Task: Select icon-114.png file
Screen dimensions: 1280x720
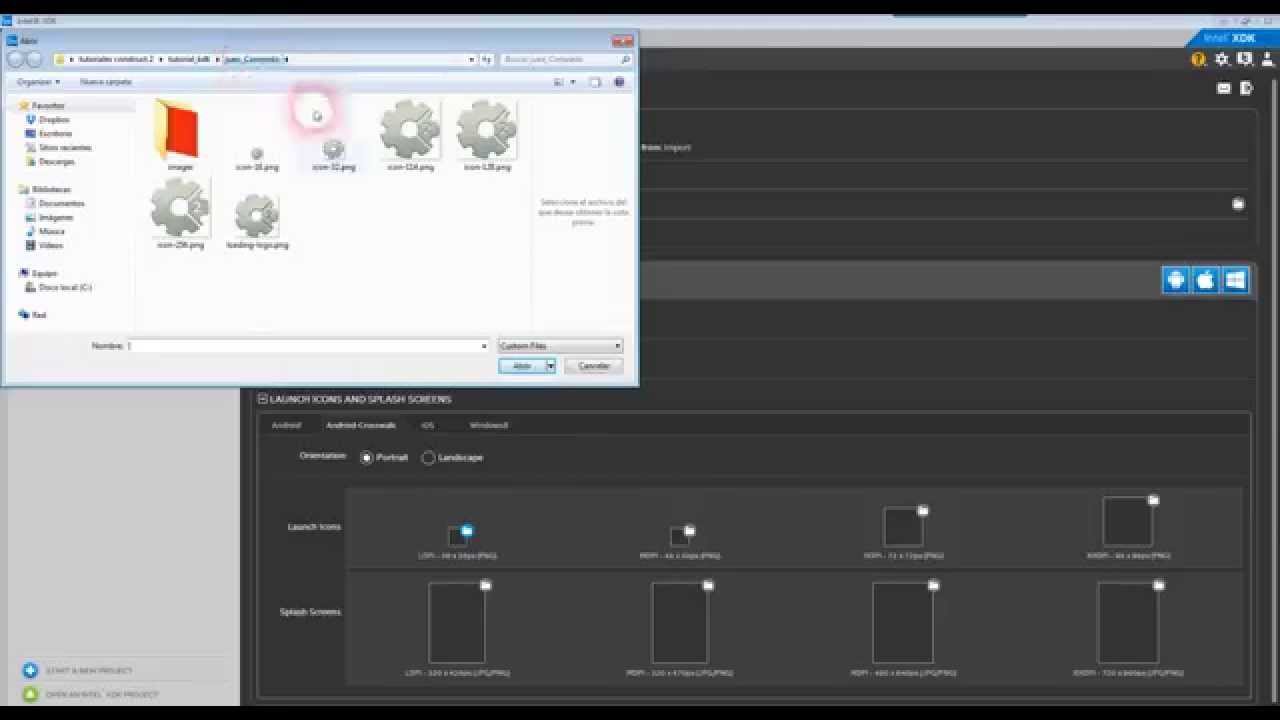Action: (x=410, y=135)
